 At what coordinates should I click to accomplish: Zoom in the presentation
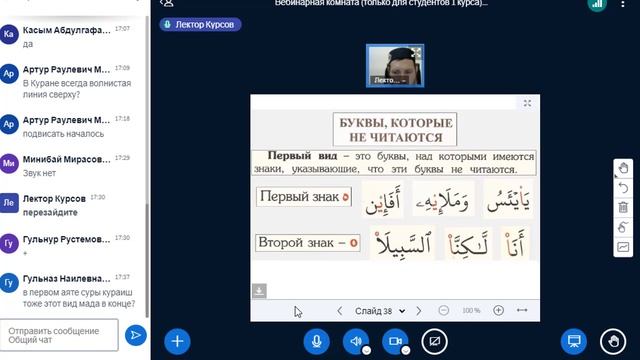click(x=498, y=311)
